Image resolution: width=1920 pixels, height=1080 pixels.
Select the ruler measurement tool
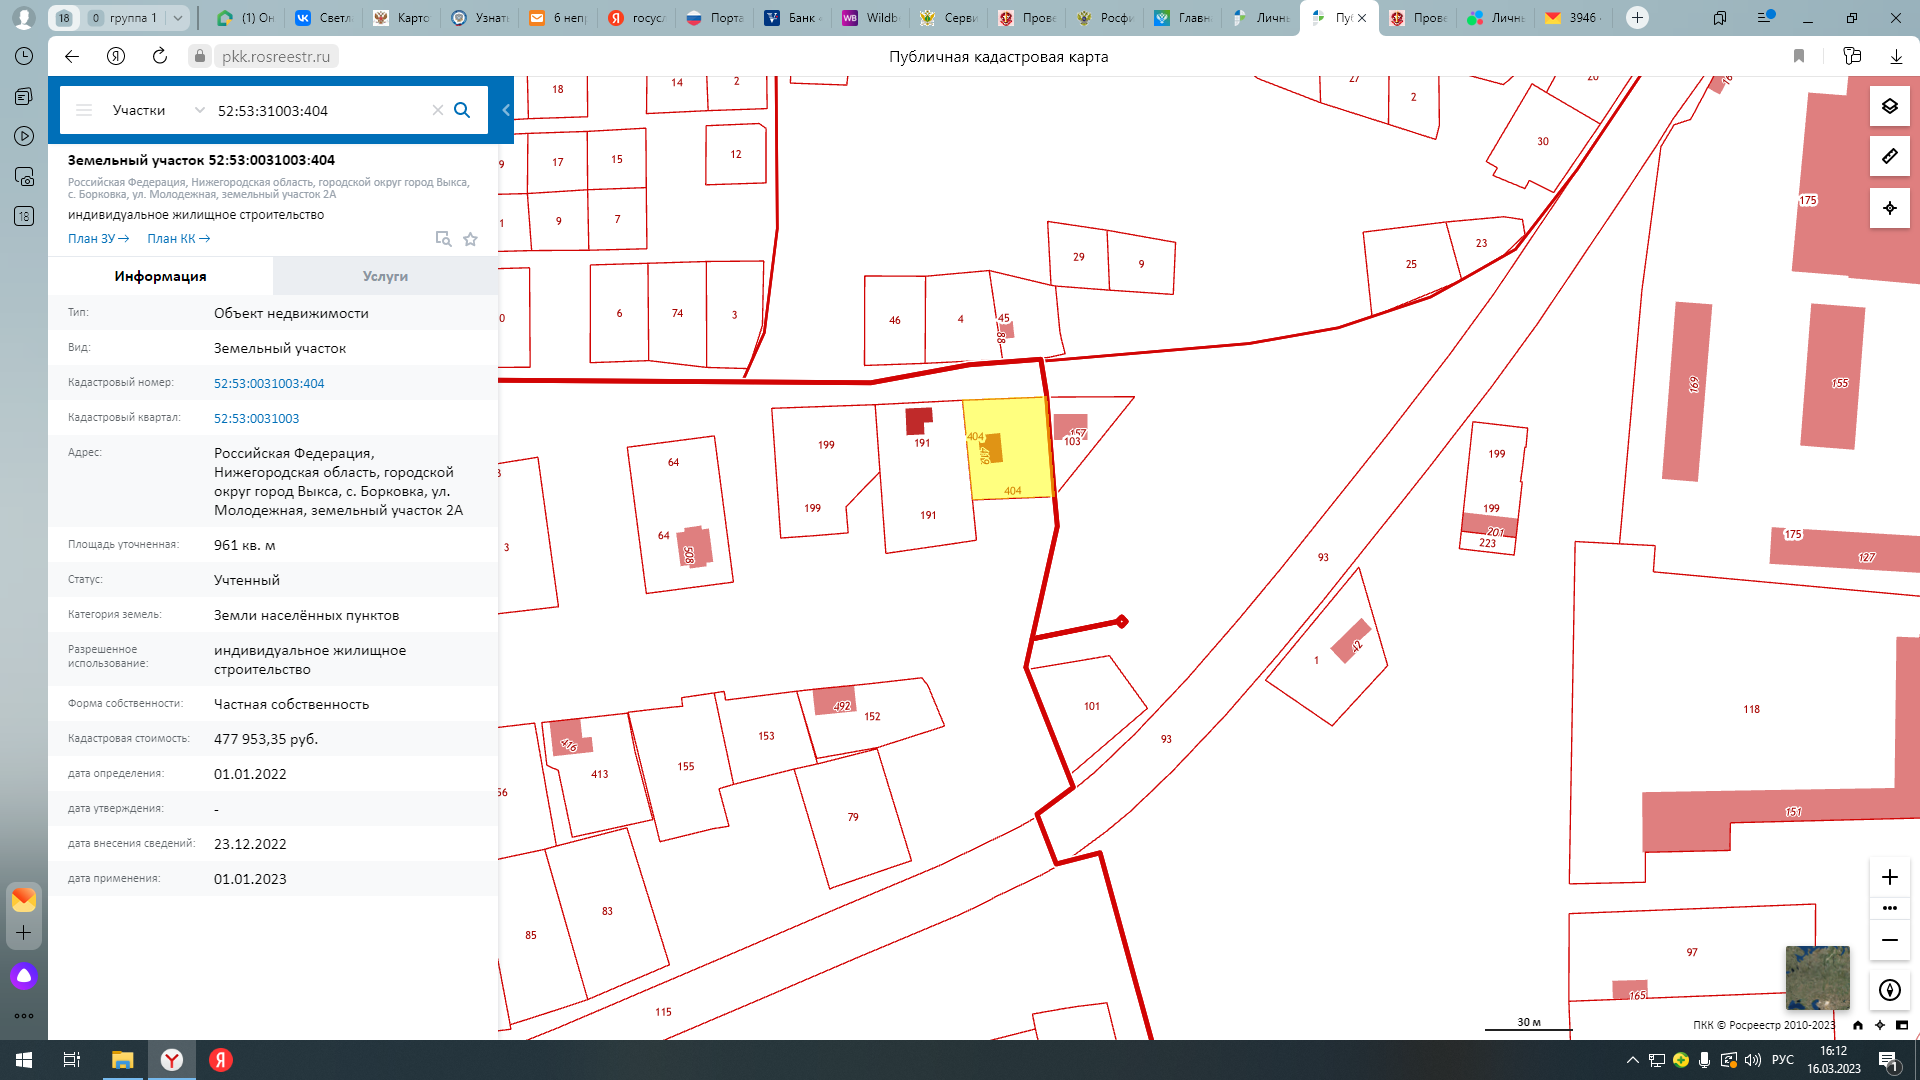[1889, 156]
